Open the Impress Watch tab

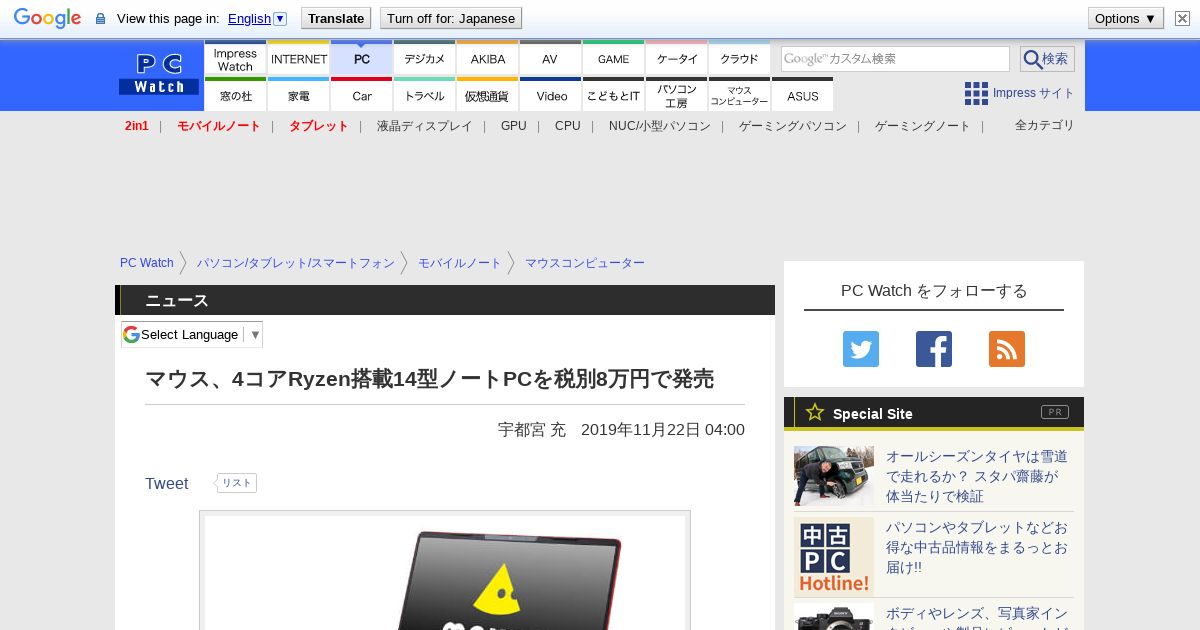235,59
